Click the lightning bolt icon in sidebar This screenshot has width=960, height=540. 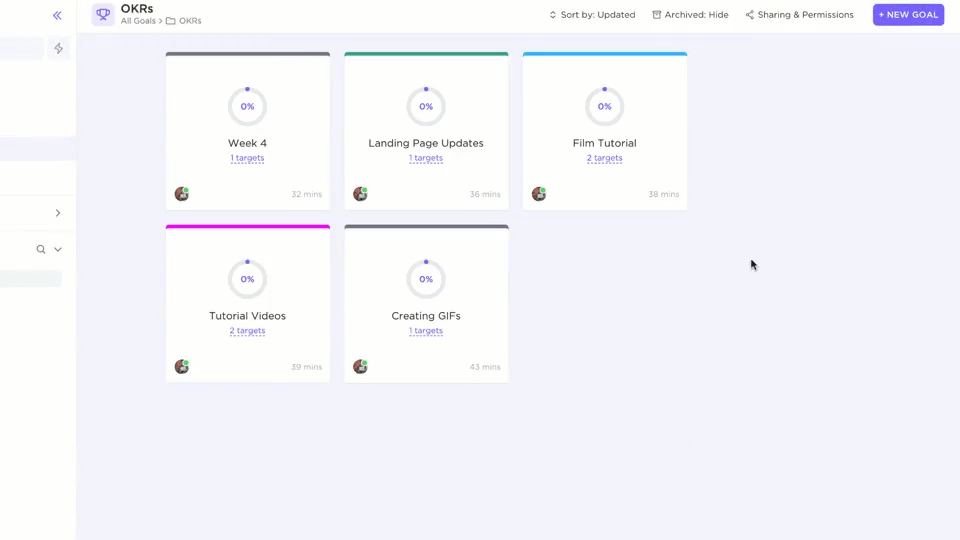click(x=58, y=48)
